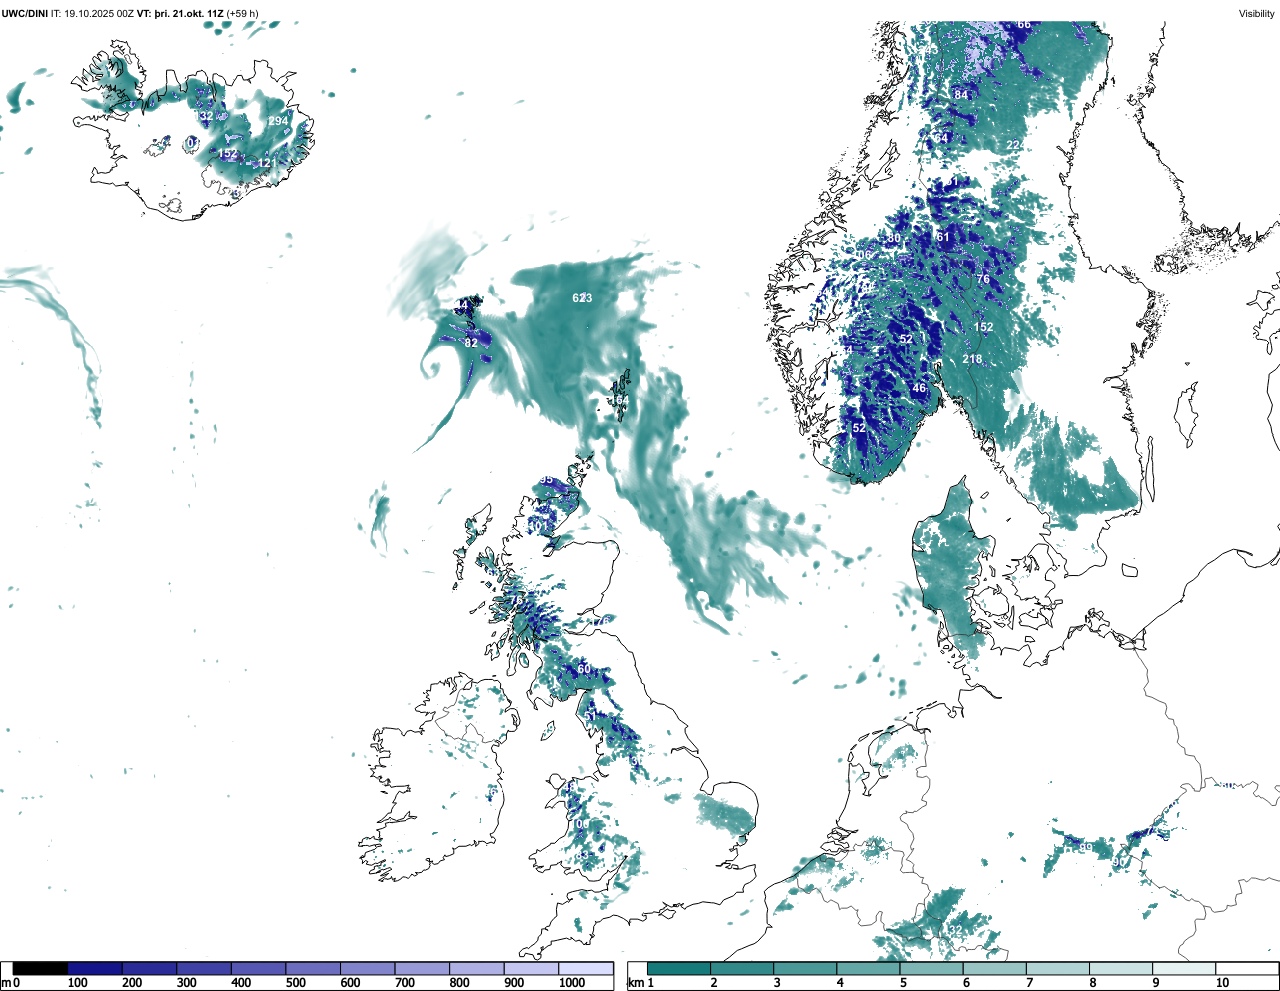Click the "10" label on the km scale

tap(1222, 983)
